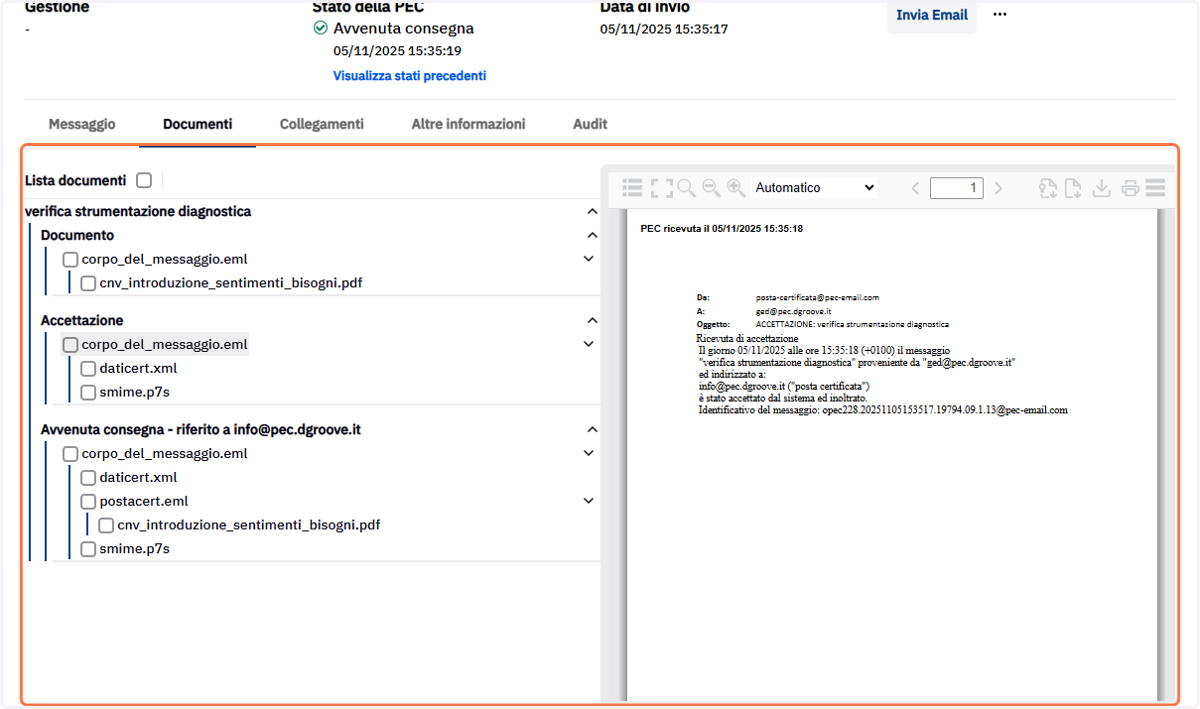Screen dimensions: 1200x709
Task: Click the green check icon beside Avvenuta consegna
Action: pos(321,28)
